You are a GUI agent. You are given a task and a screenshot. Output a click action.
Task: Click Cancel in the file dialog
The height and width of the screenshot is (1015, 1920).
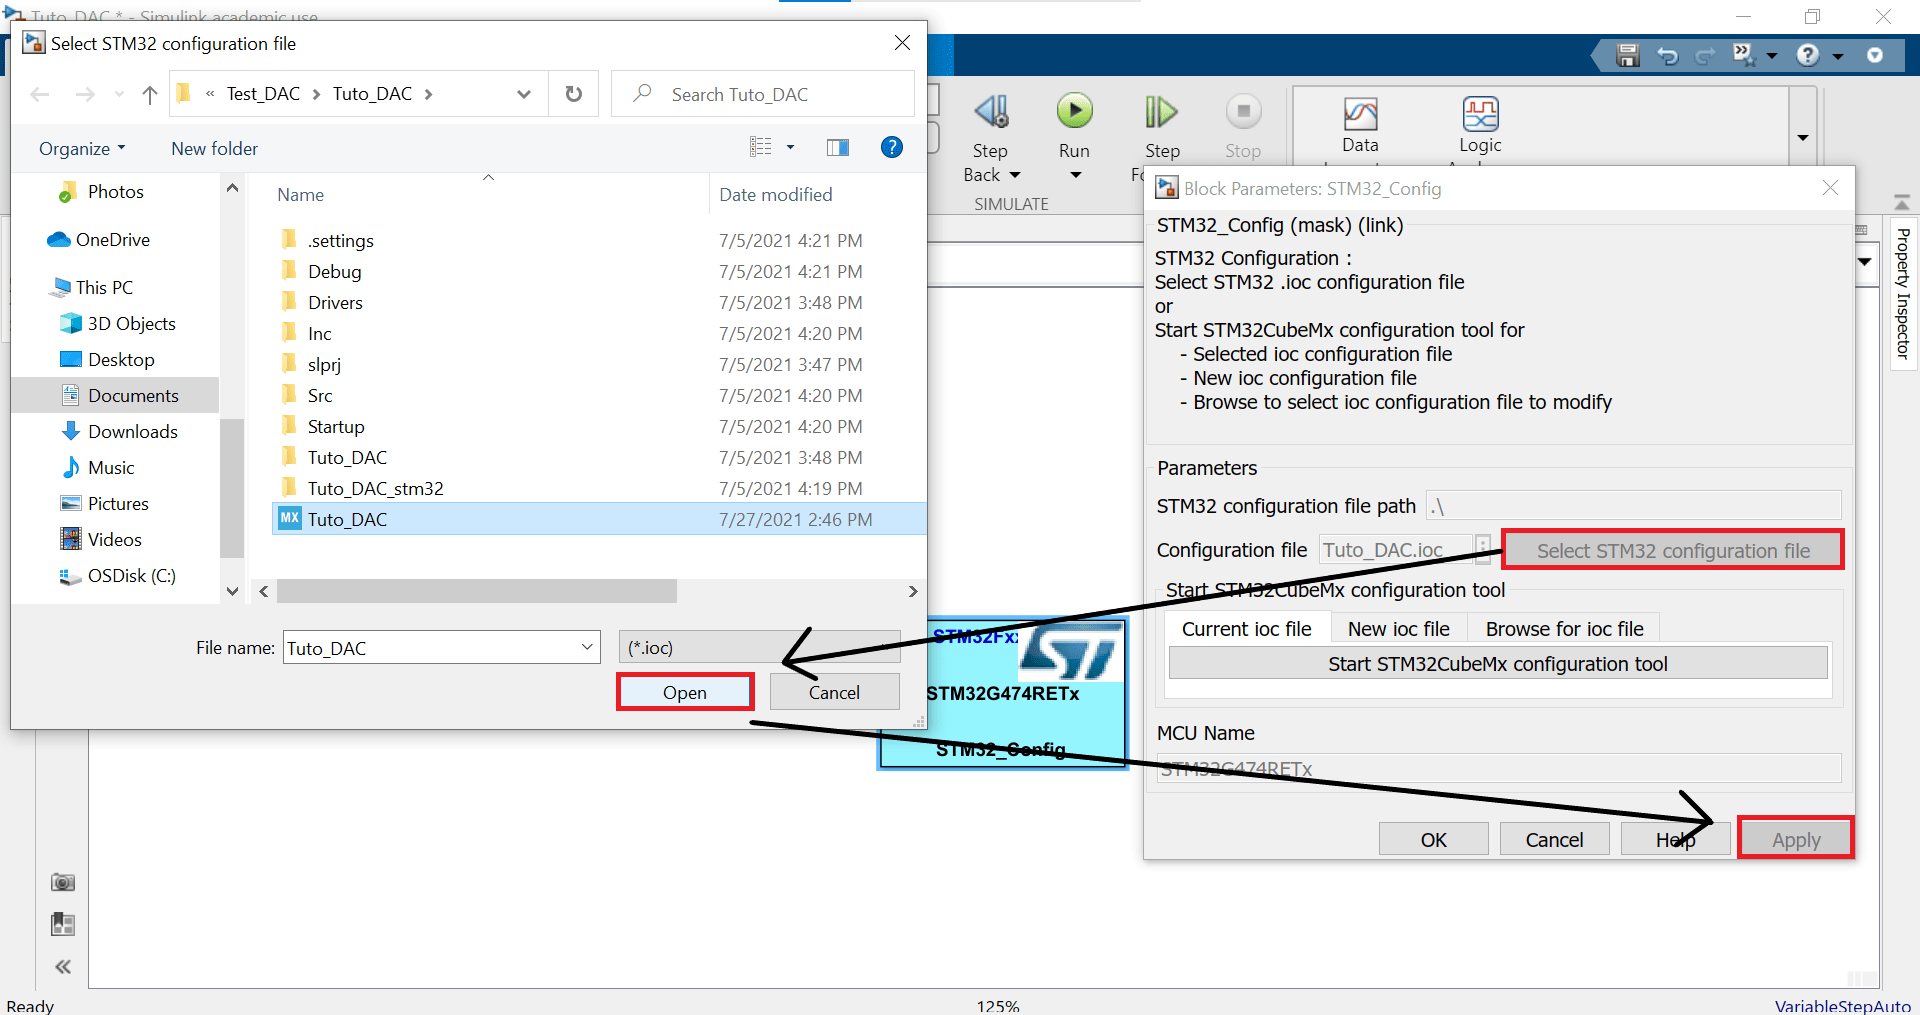click(834, 692)
